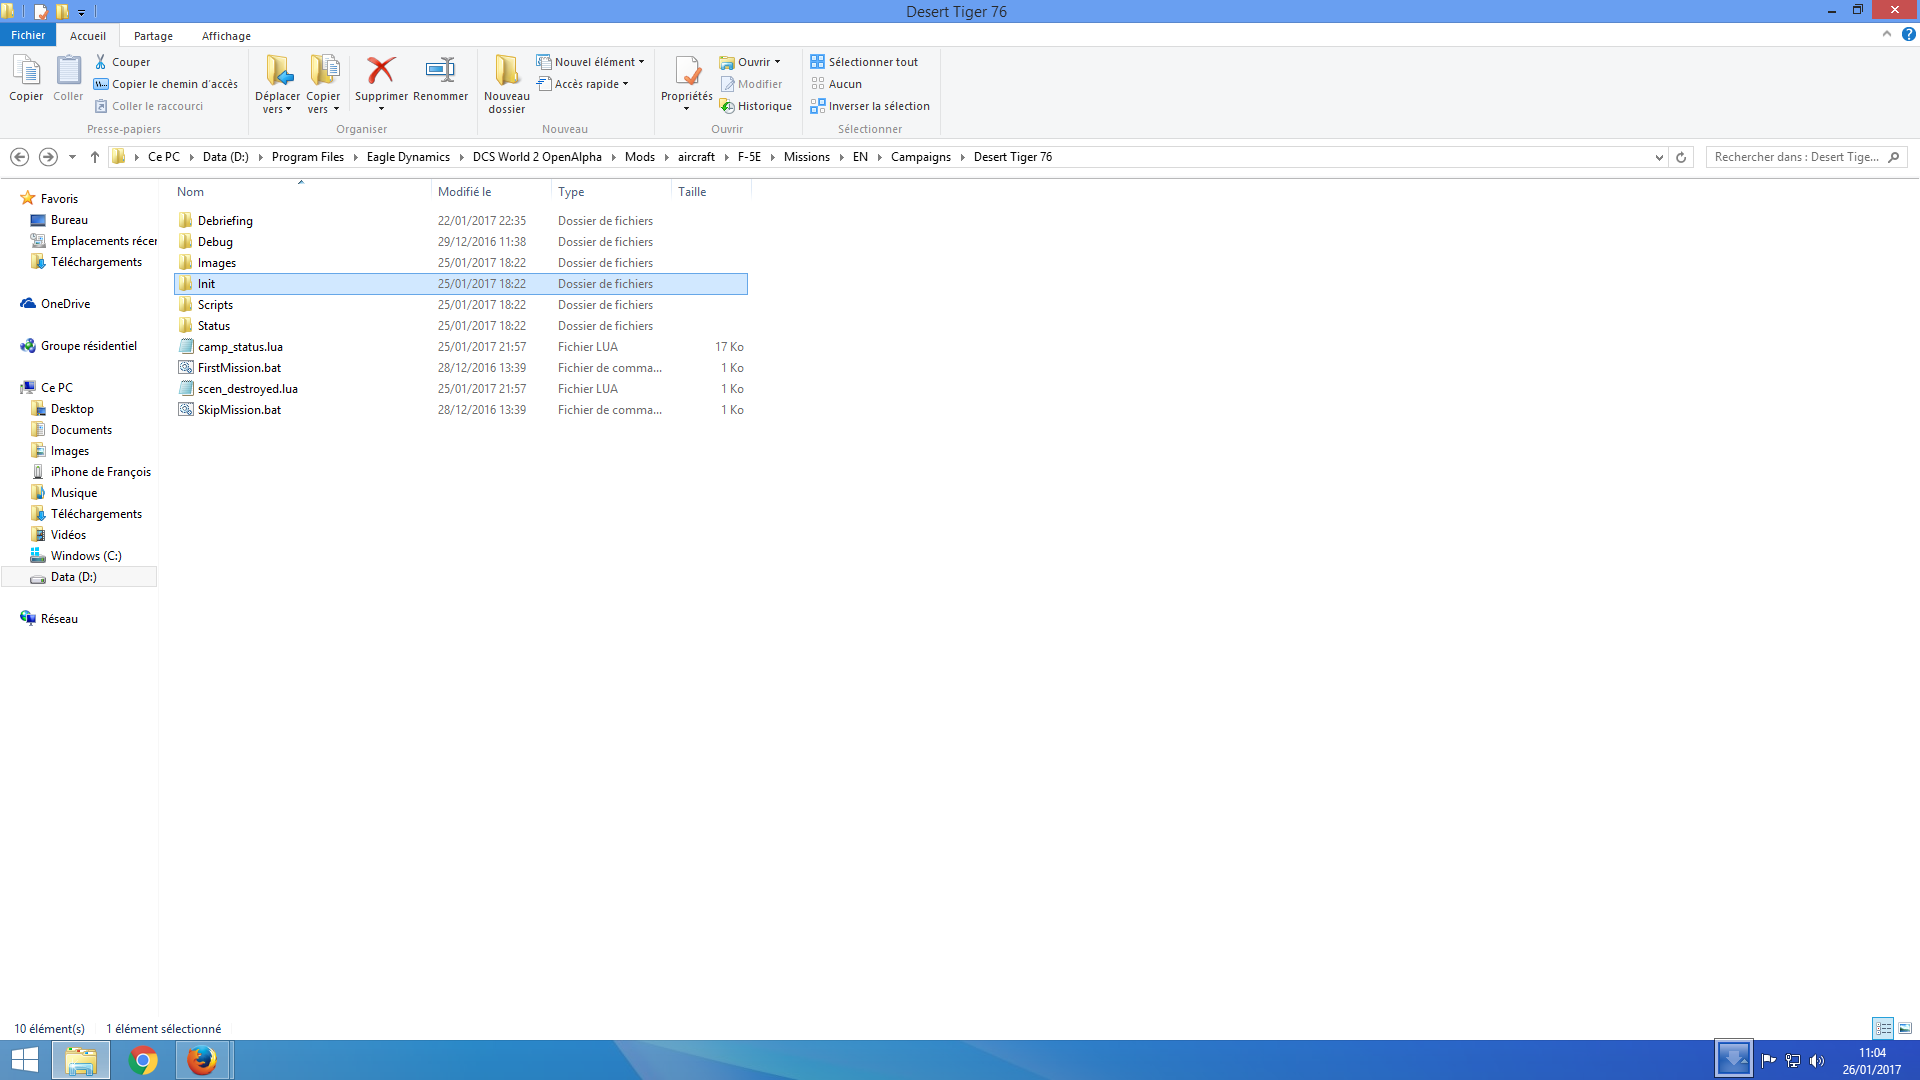
Task: Open Copier vers in the ribbon
Action: pos(323,85)
